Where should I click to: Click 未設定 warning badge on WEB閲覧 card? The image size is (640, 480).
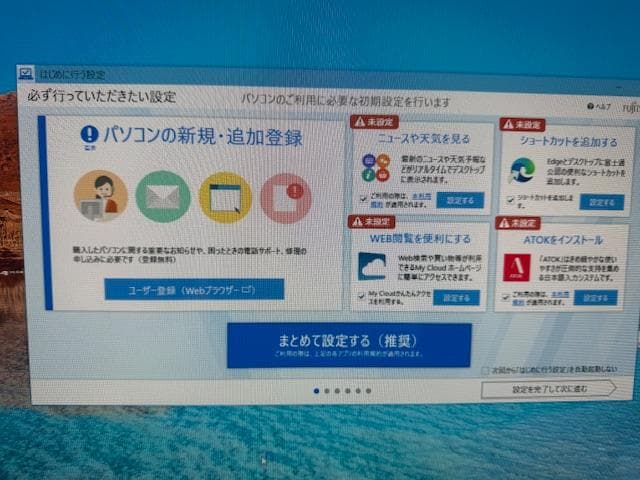371,222
